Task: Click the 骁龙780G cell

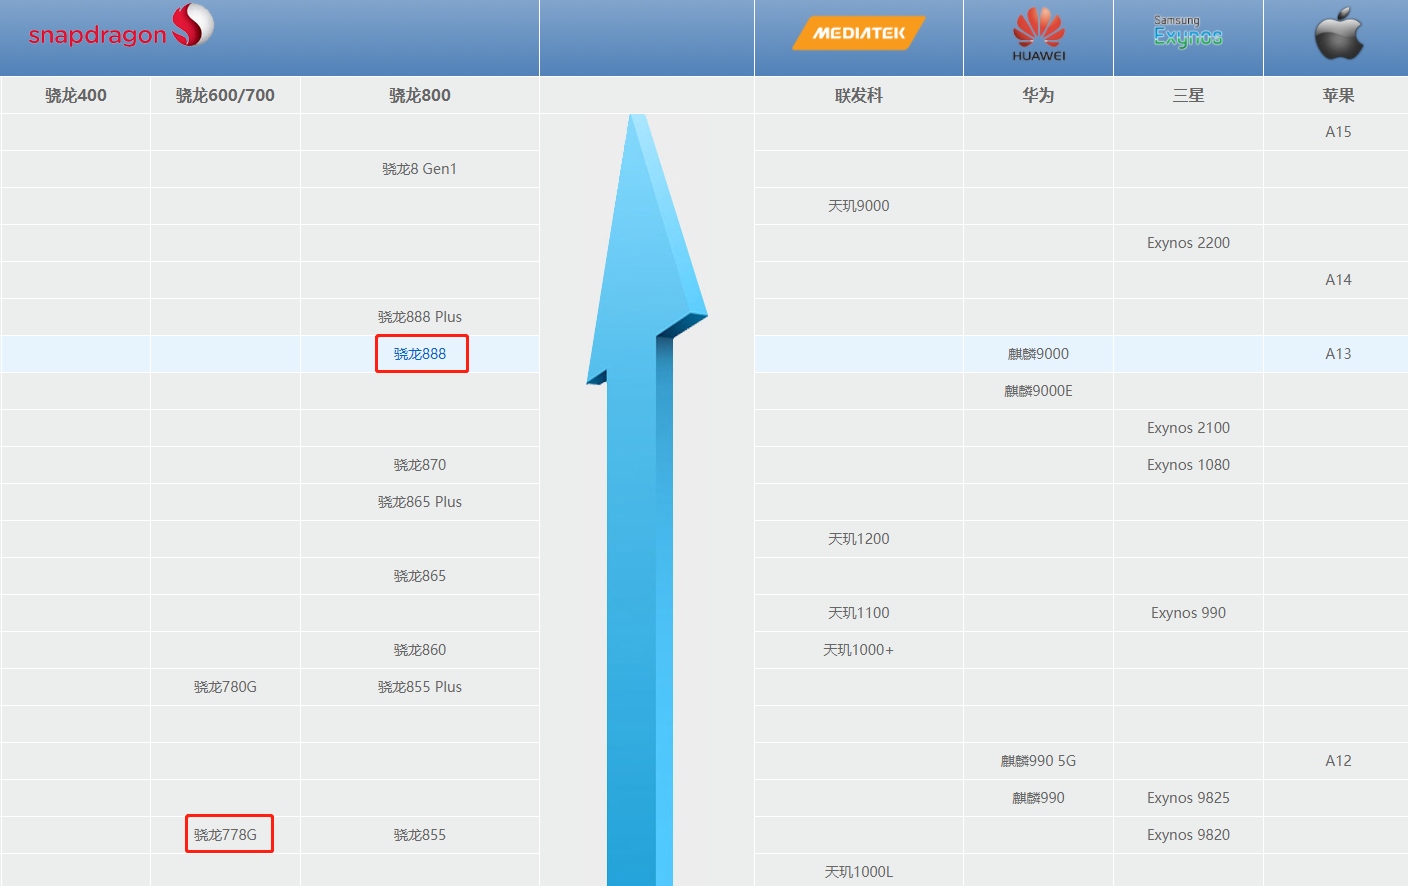Action: [225, 687]
